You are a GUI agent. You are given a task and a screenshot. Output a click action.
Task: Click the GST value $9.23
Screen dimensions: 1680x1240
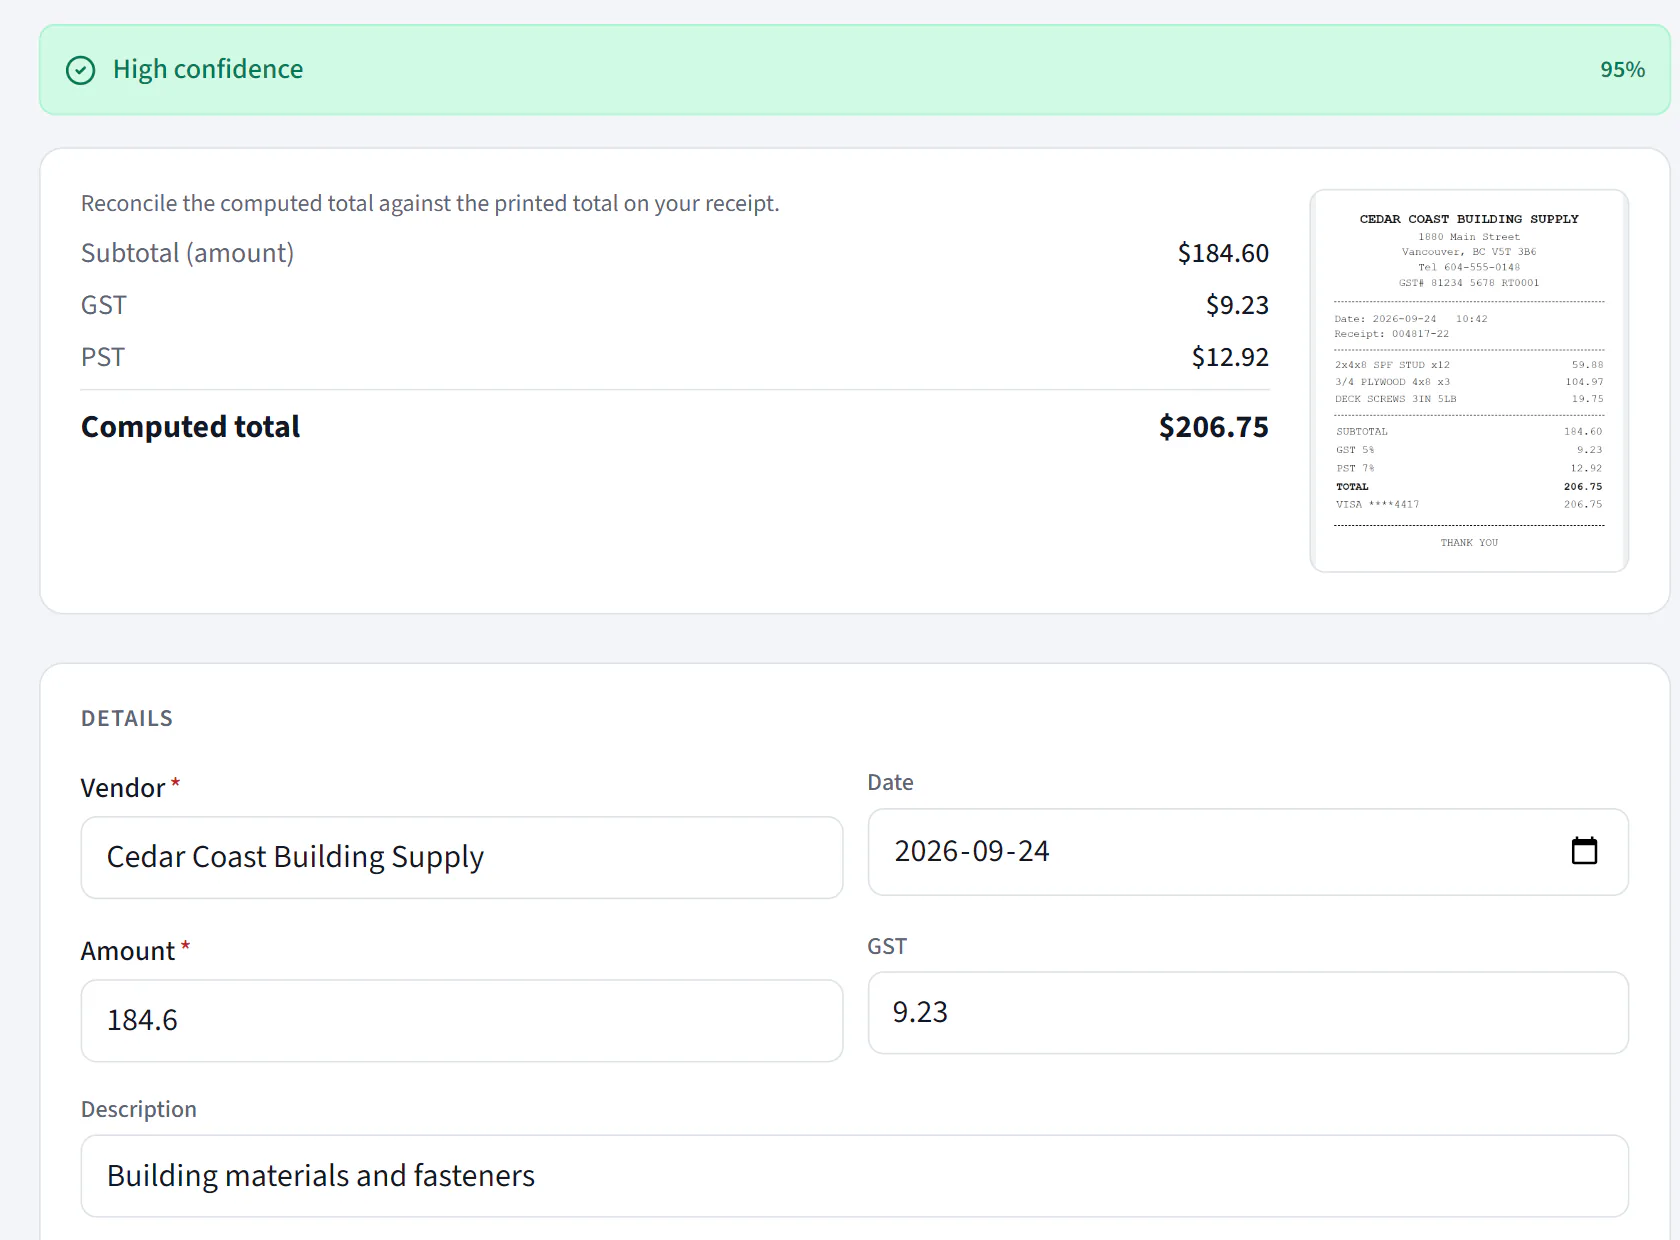1237,305
